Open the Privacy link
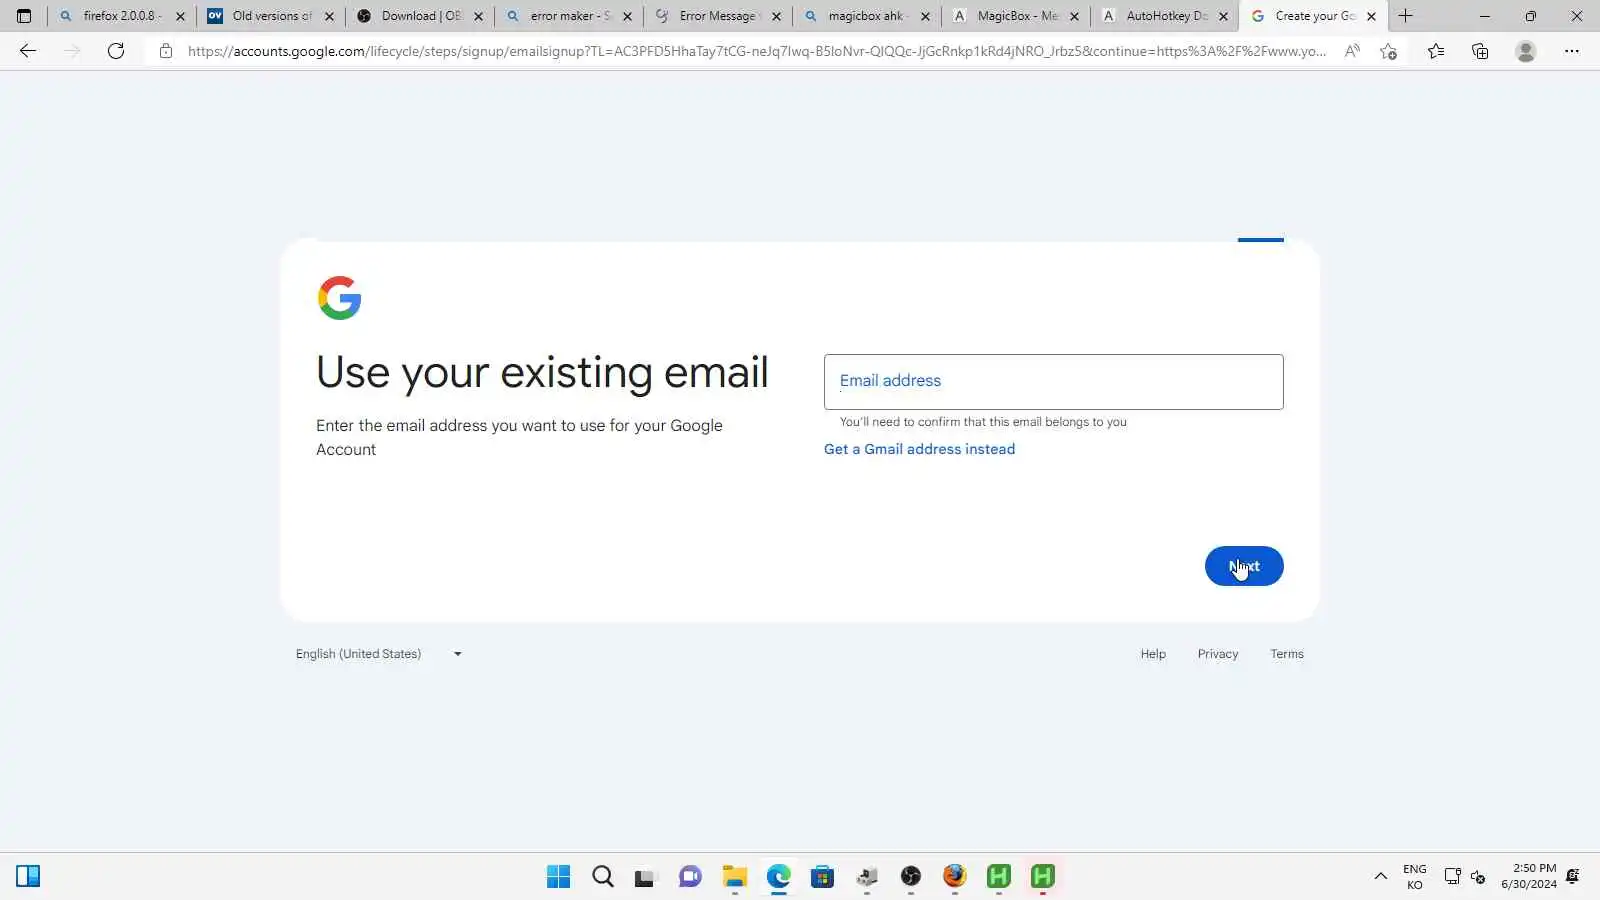 pos(1217,654)
